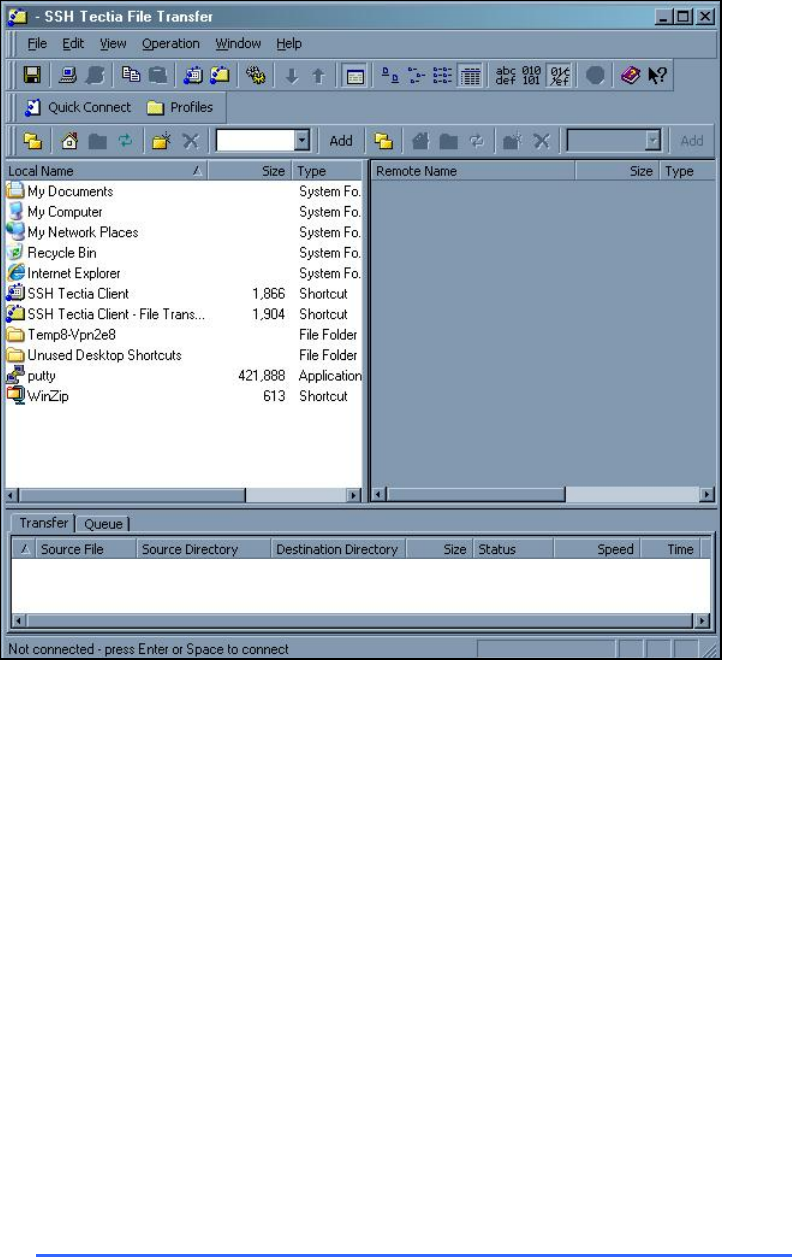Viewport: 792px width, 1257px height.
Task: Click the local Add favorite button
Action: click(x=341, y=141)
